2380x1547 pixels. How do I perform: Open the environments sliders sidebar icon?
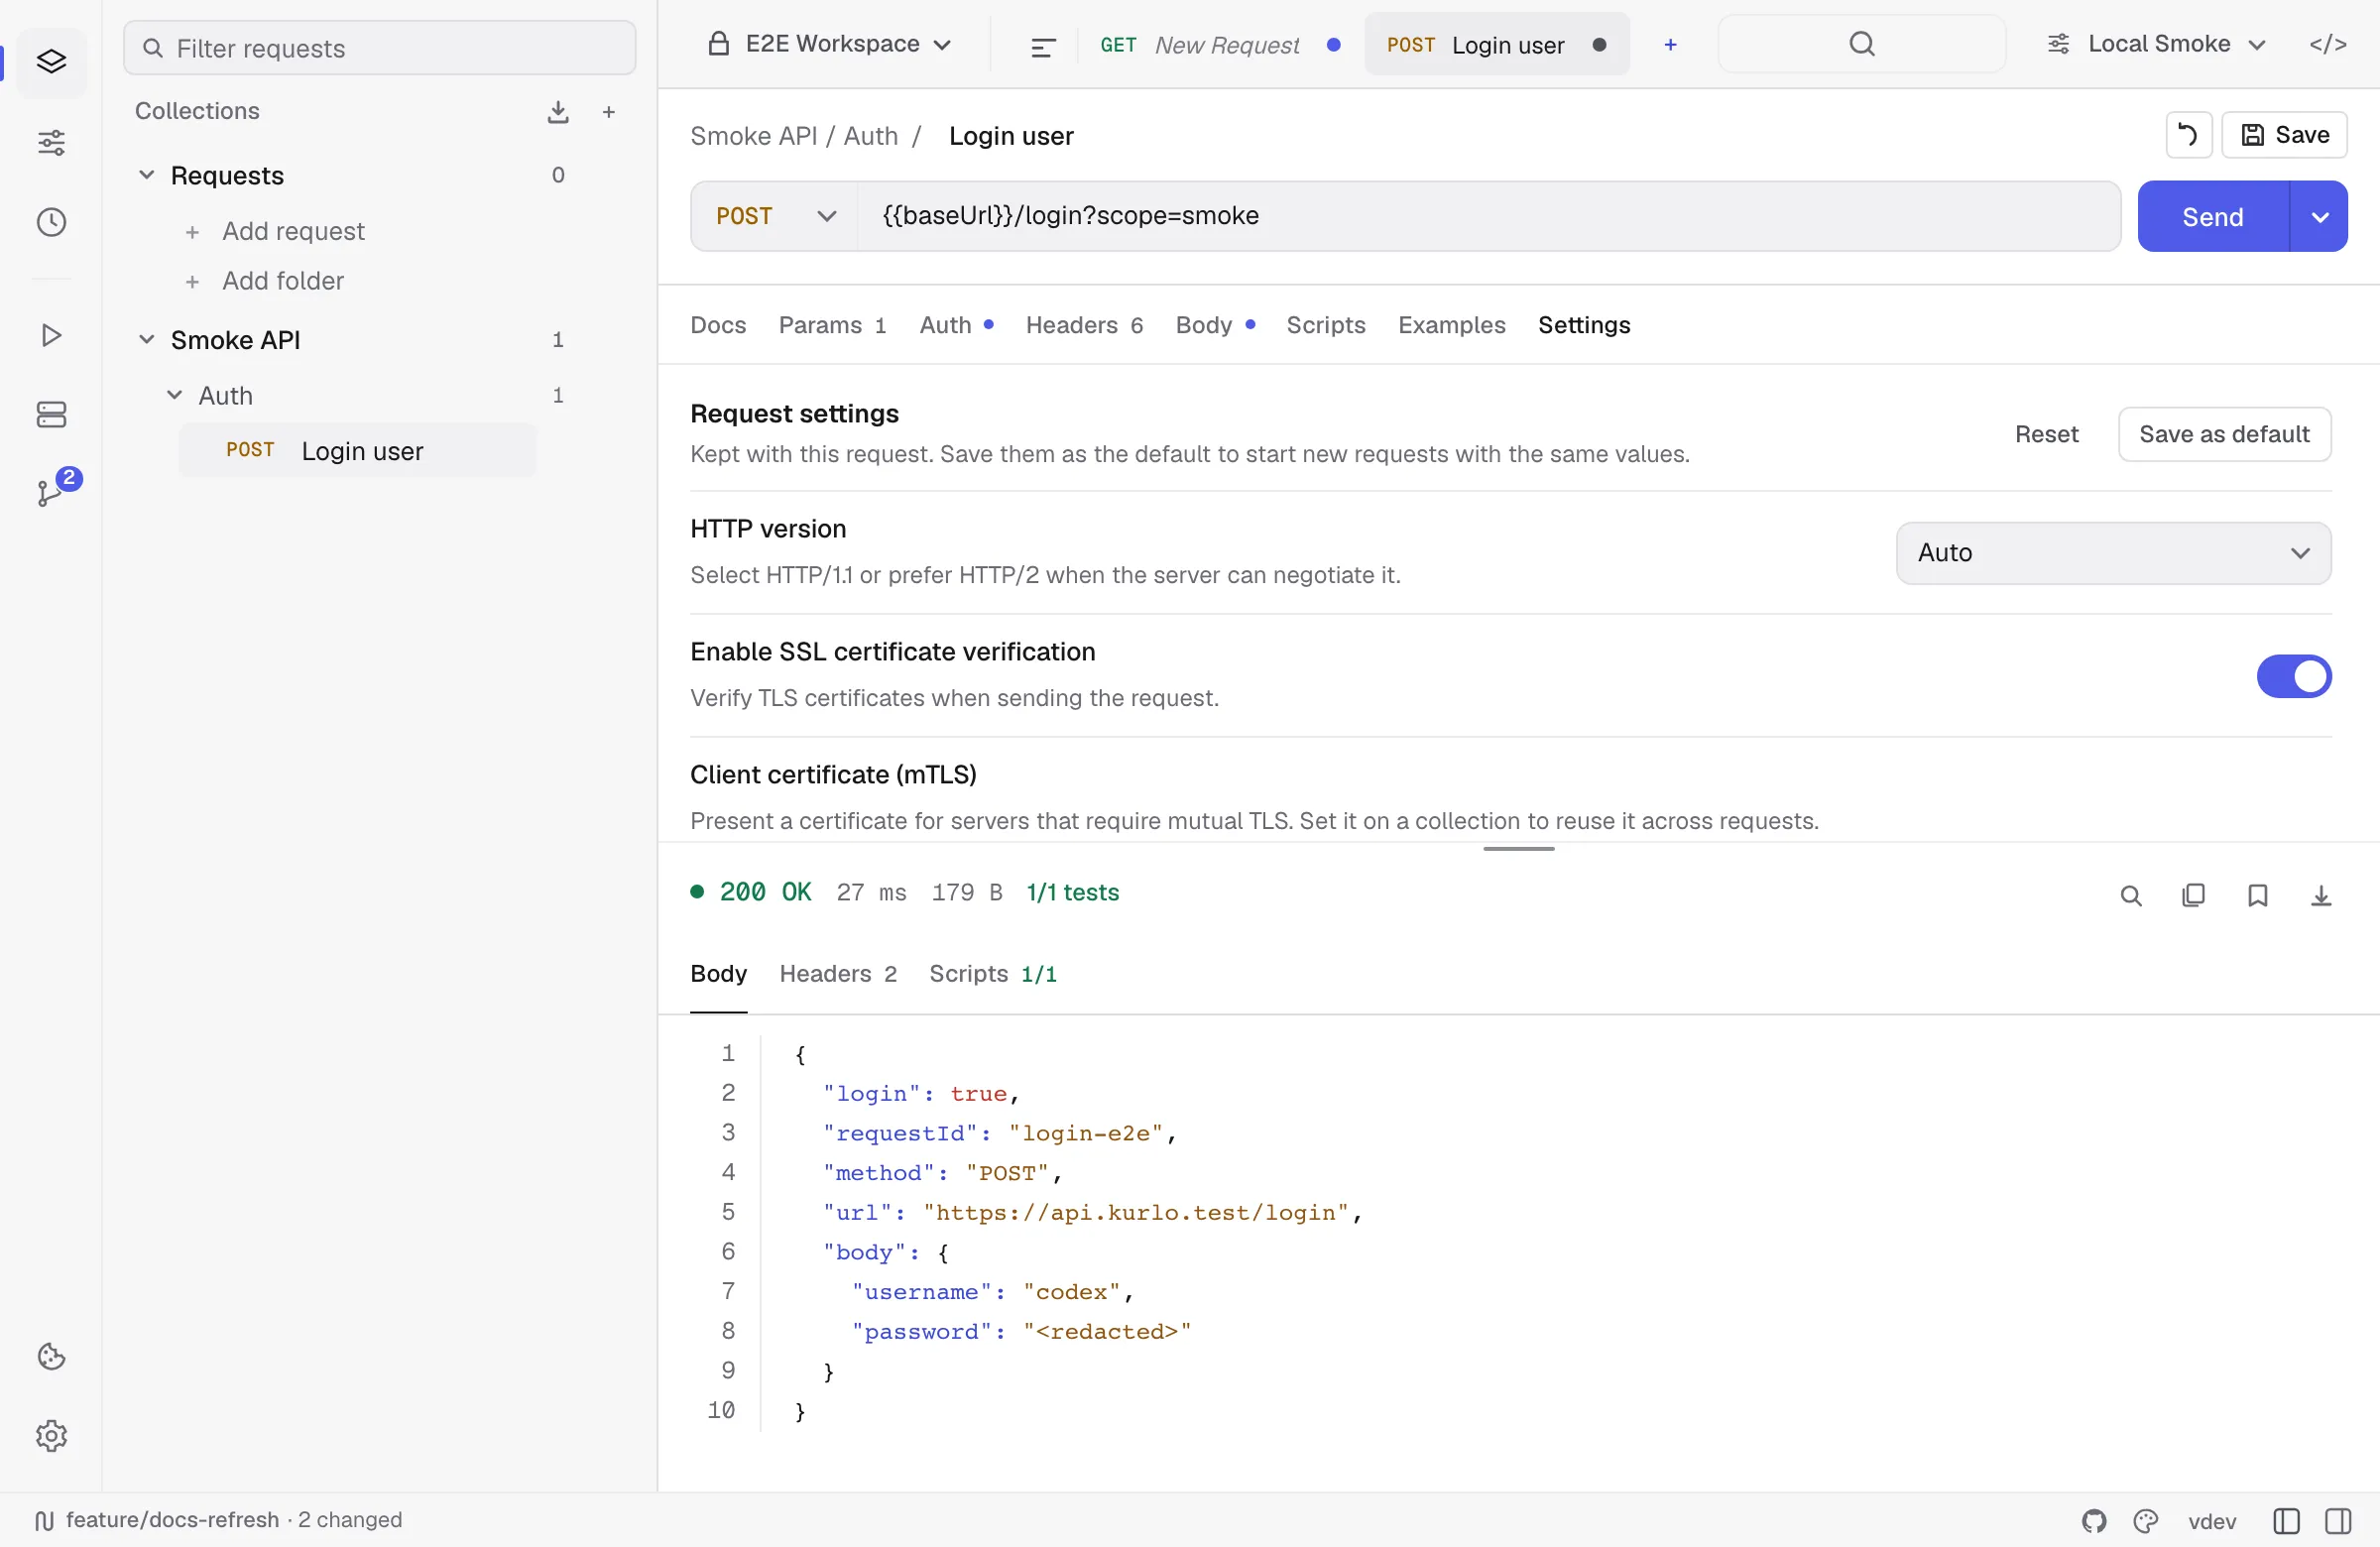click(x=51, y=143)
